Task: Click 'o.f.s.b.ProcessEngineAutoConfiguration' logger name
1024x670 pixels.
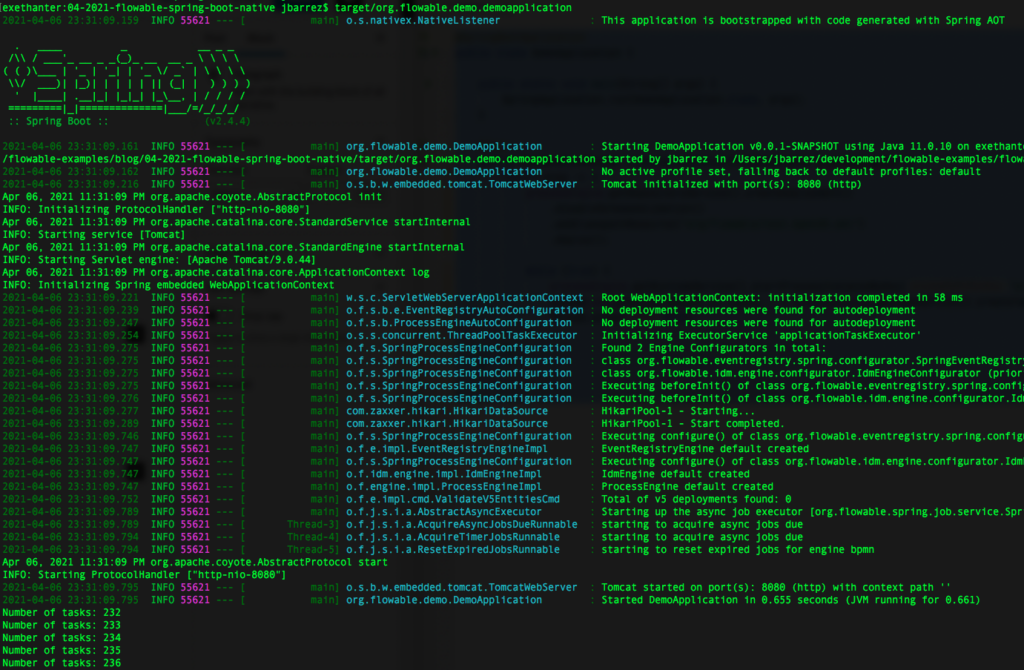Action: [459, 323]
